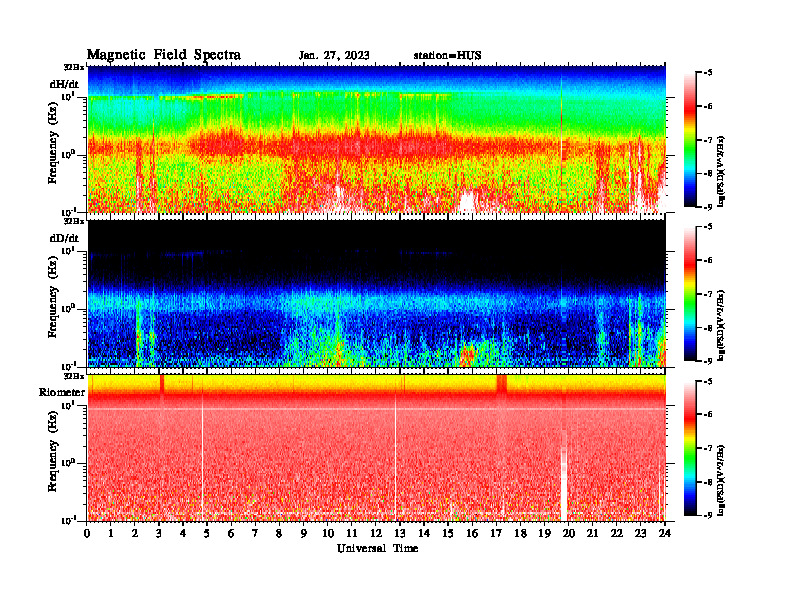792x612 pixels.
Task: Click hour tick label '13' on time axis
Action: point(400,534)
